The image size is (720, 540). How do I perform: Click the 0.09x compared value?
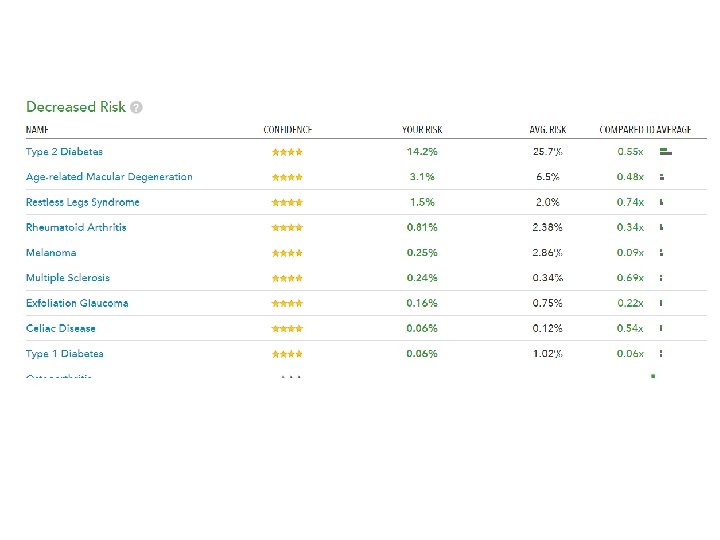[x=630, y=253]
